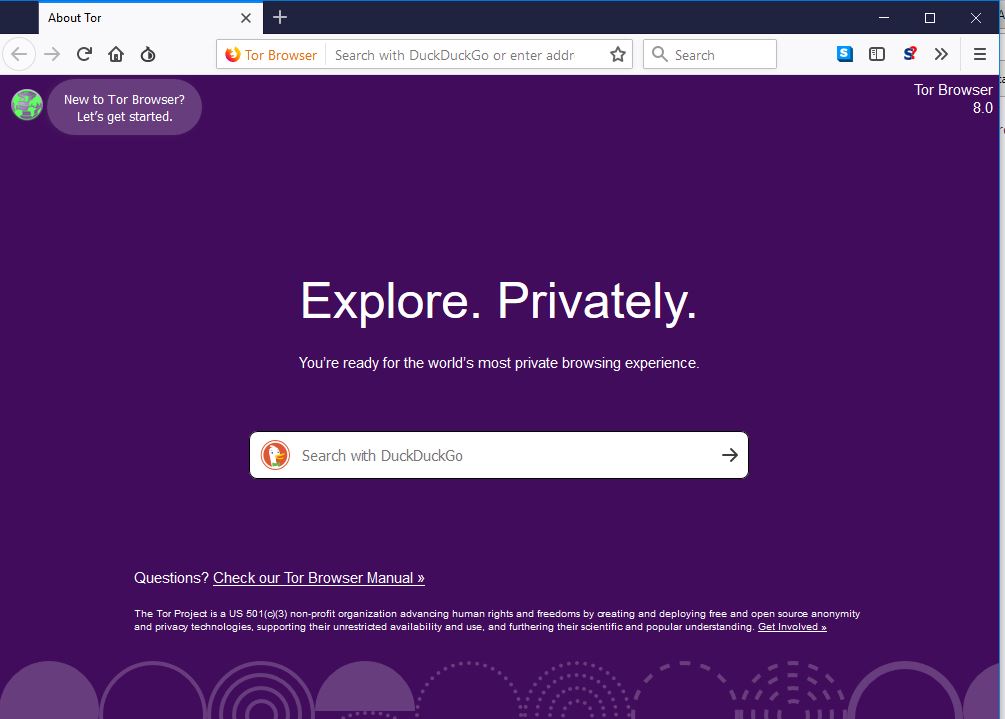Click the magnifier icon in the search bar
This screenshot has height=719, width=1005.
660,54
